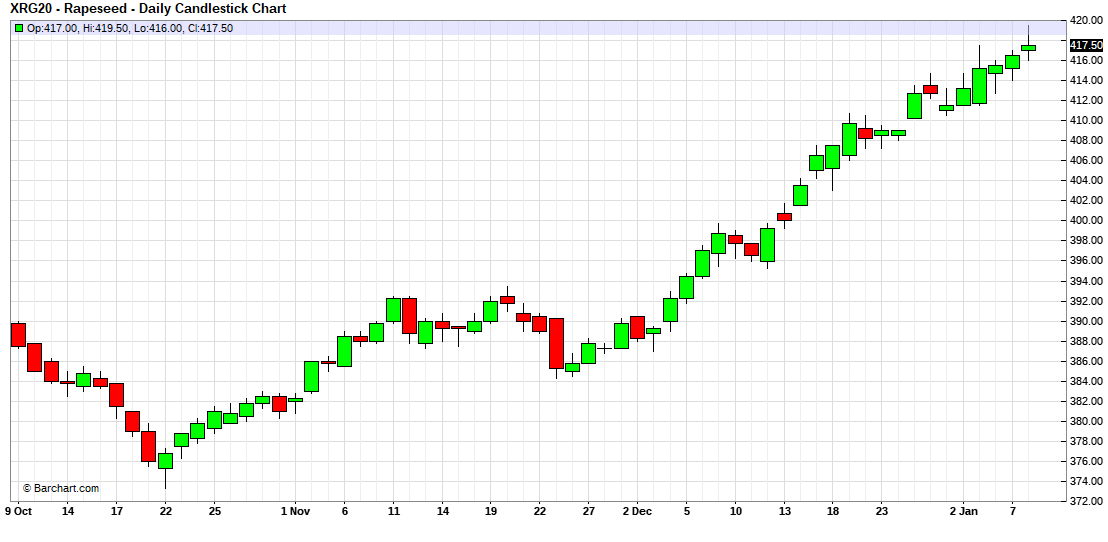Screen dimensions: 1108x542
Task: Click the Barchart.com watermark text
Action: (x=66, y=488)
